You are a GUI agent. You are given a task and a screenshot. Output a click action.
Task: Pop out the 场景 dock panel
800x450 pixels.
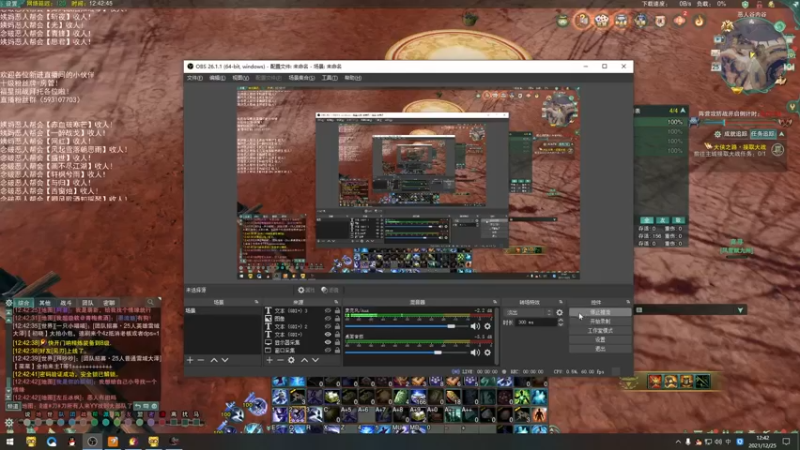pyautogui.click(x=257, y=302)
